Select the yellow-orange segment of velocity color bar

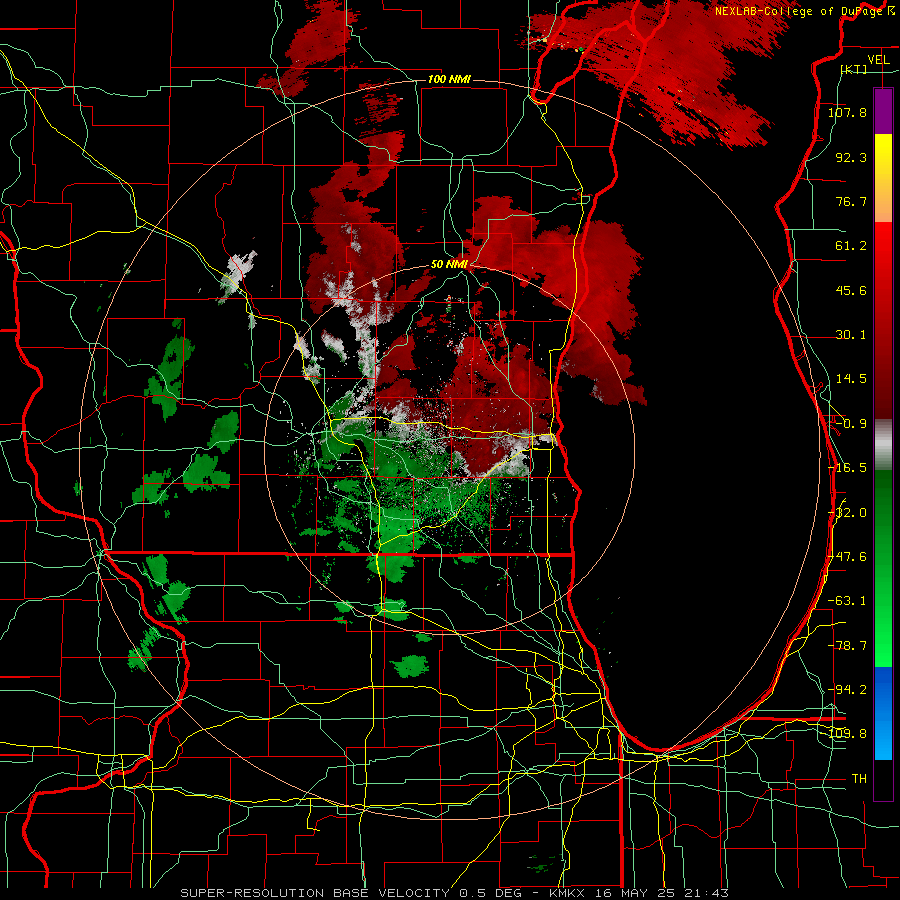883,178
